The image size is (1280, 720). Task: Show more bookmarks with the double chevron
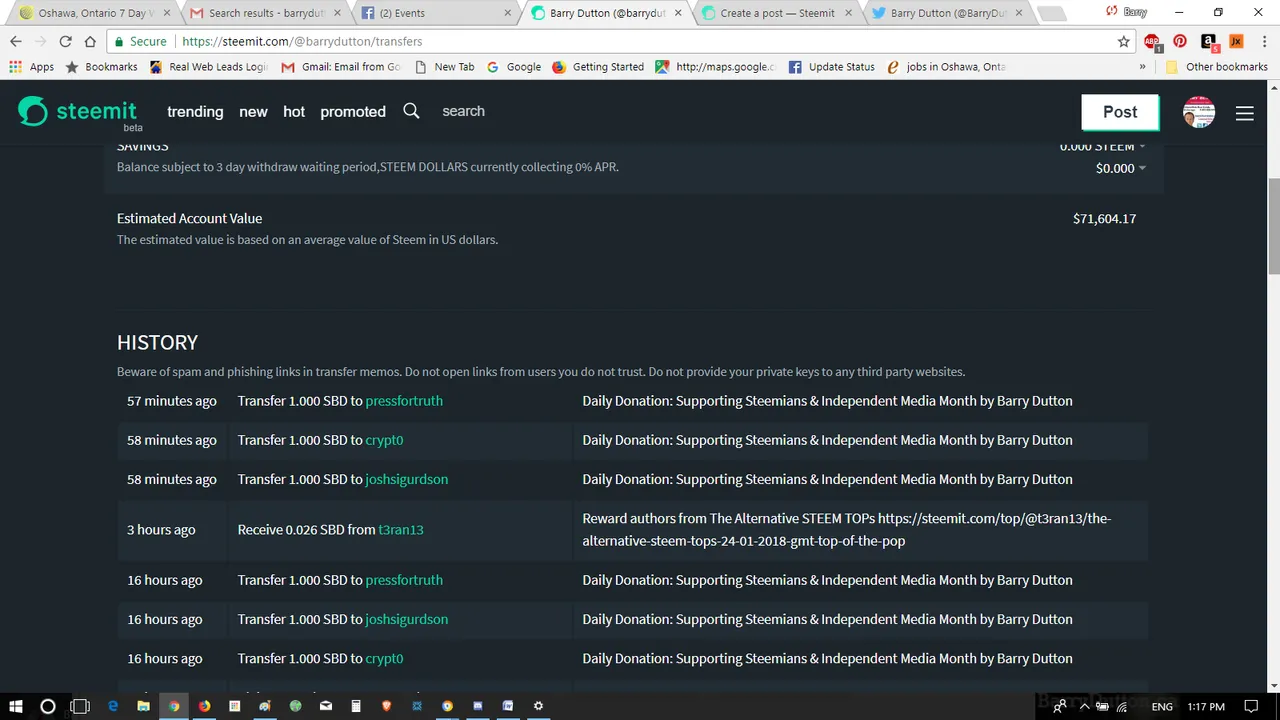coord(1142,67)
